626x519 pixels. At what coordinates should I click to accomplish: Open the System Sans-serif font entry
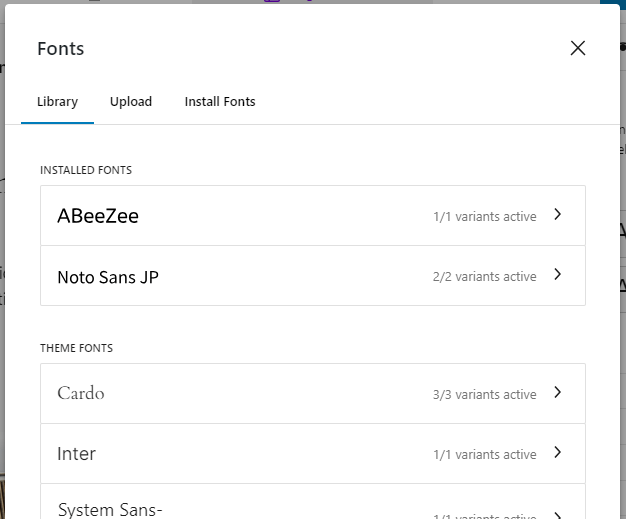click(313, 502)
